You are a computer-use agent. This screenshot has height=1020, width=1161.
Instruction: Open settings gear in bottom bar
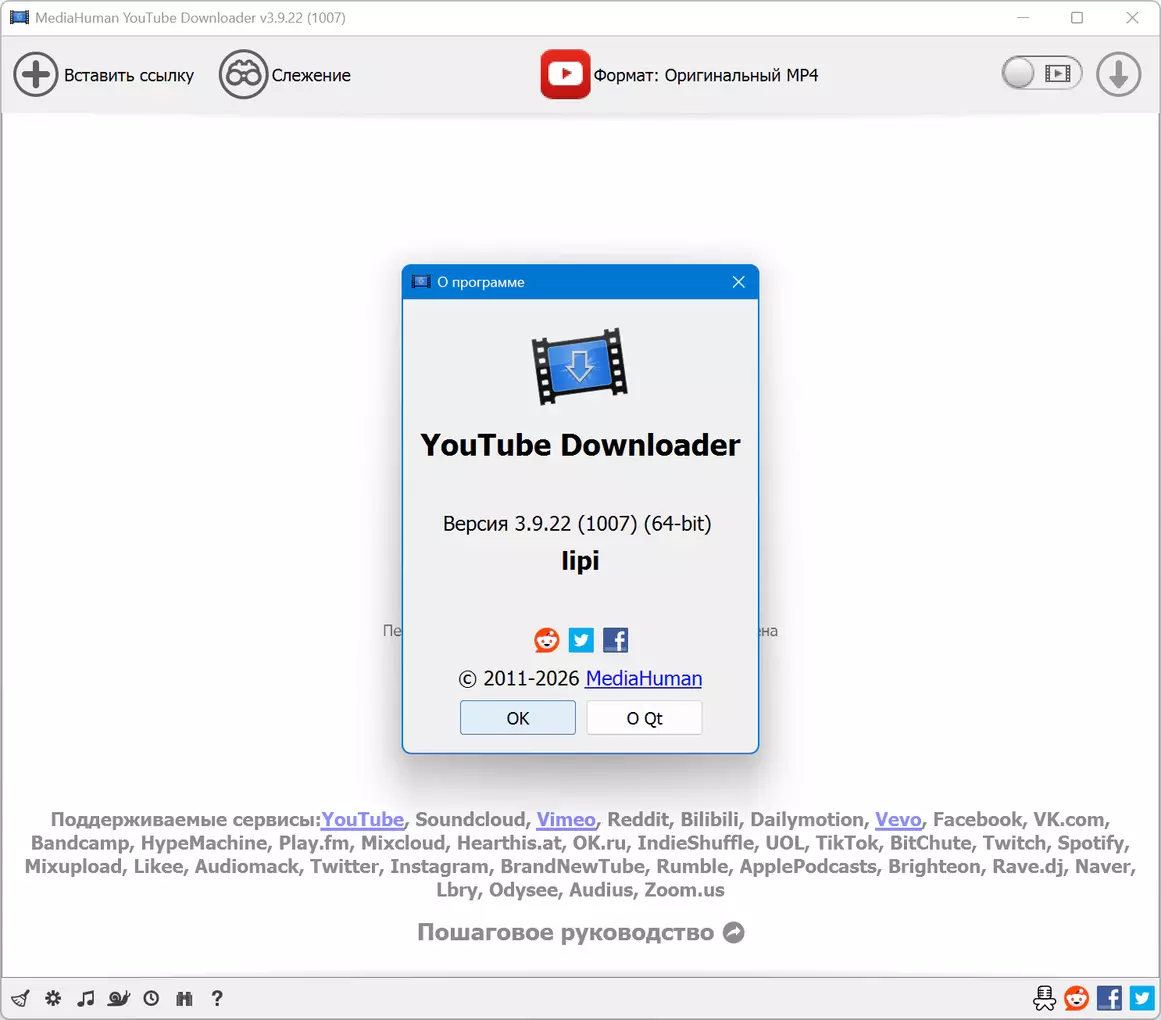click(x=53, y=999)
